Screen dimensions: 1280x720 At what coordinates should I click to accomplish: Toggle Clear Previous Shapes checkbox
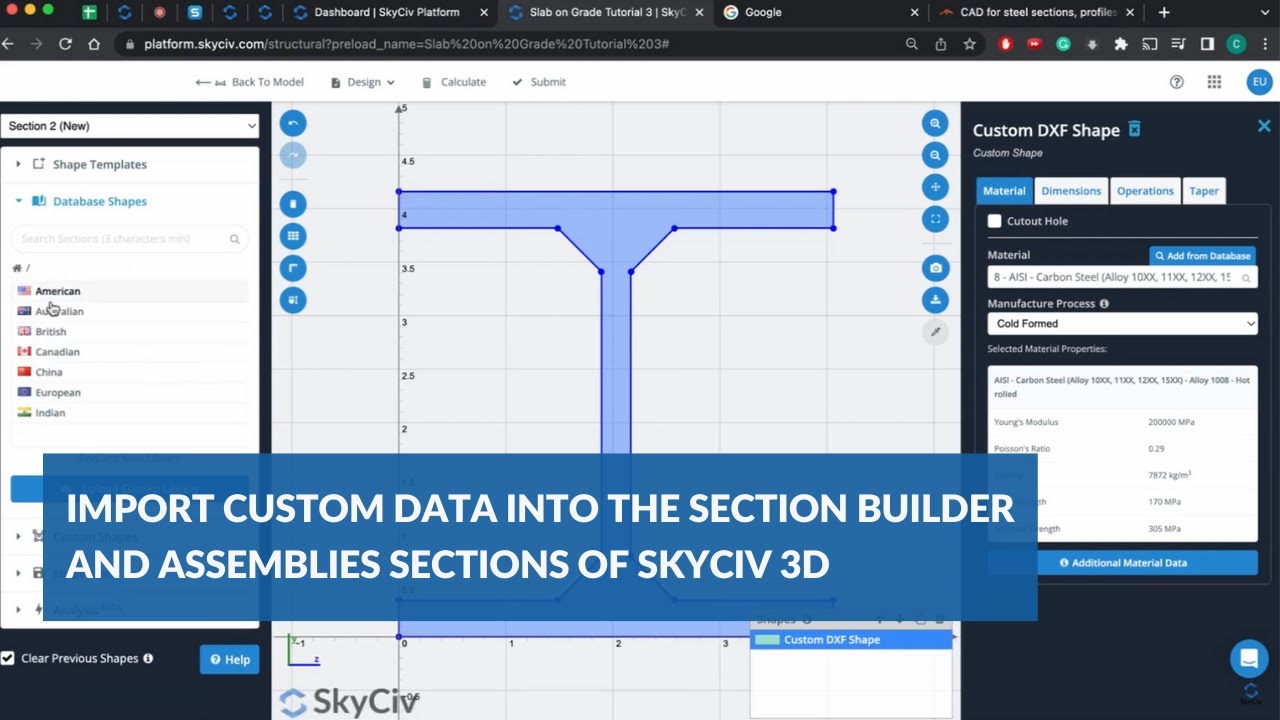(x=8, y=658)
